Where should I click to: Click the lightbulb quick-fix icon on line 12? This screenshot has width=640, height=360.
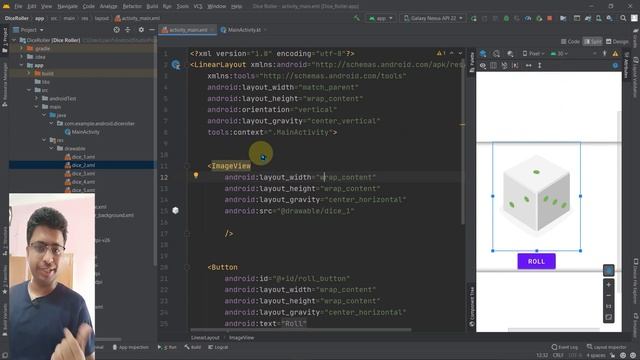pyautogui.click(x=196, y=176)
